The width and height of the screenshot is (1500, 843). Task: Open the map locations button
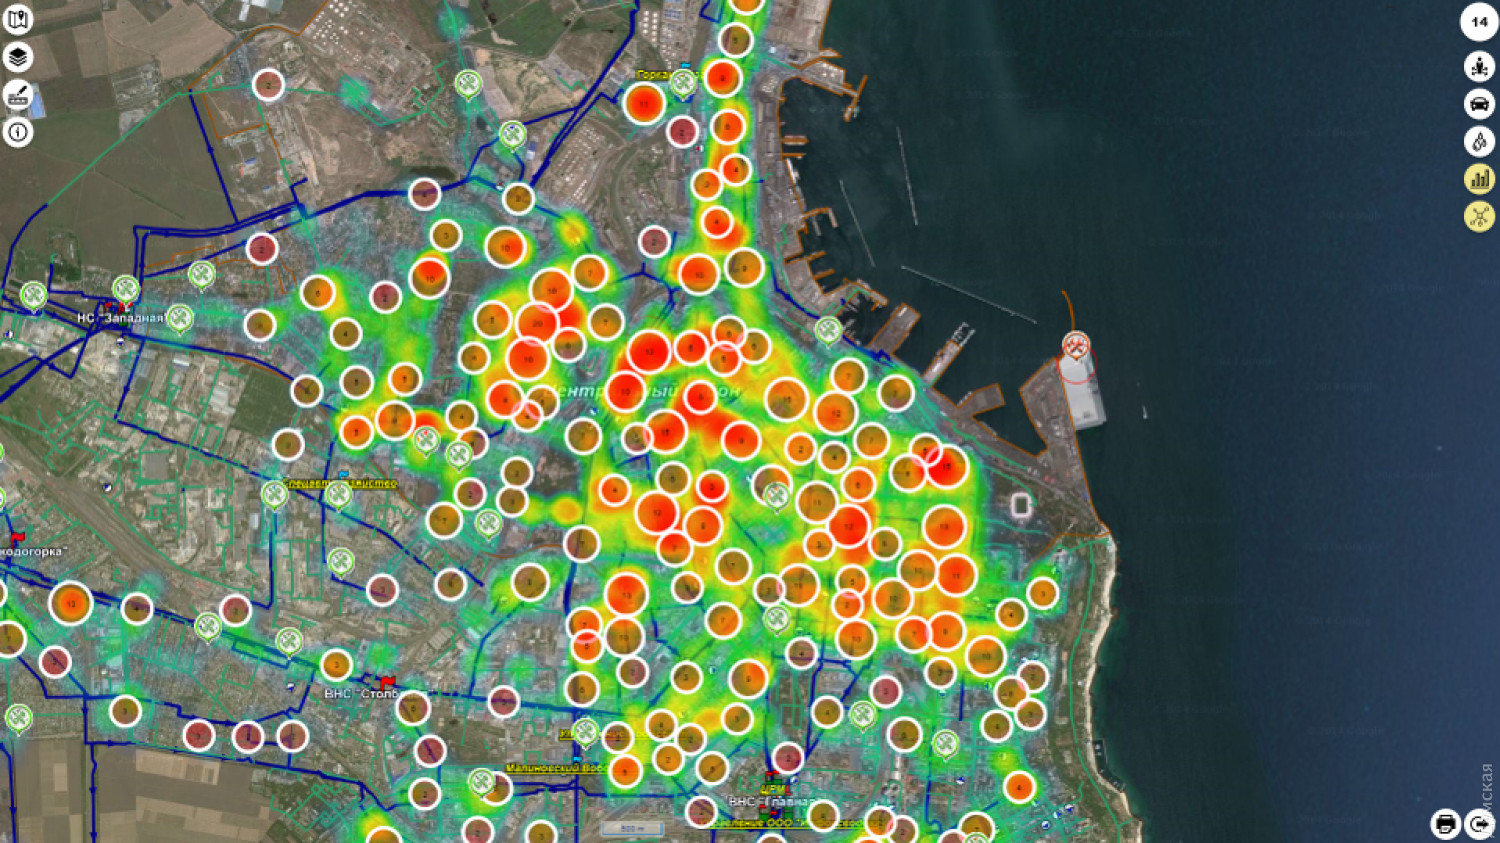(18, 20)
